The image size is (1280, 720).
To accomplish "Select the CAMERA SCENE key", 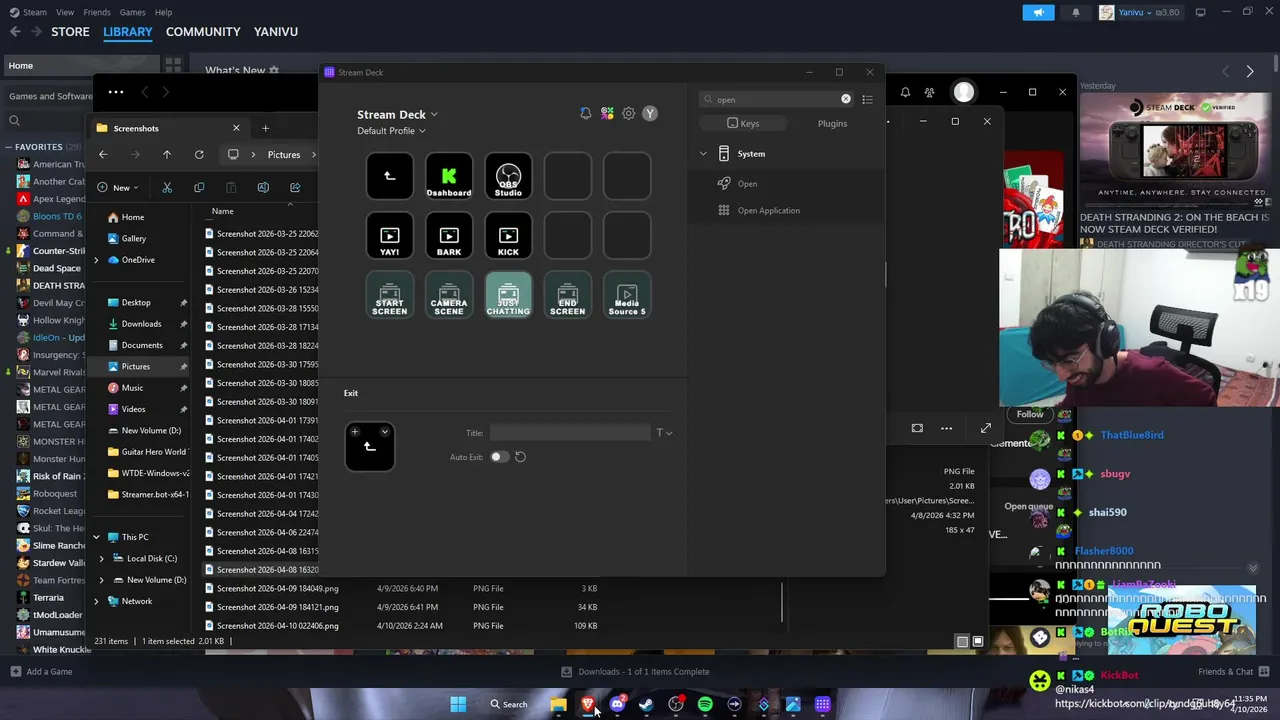I will [x=449, y=296].
